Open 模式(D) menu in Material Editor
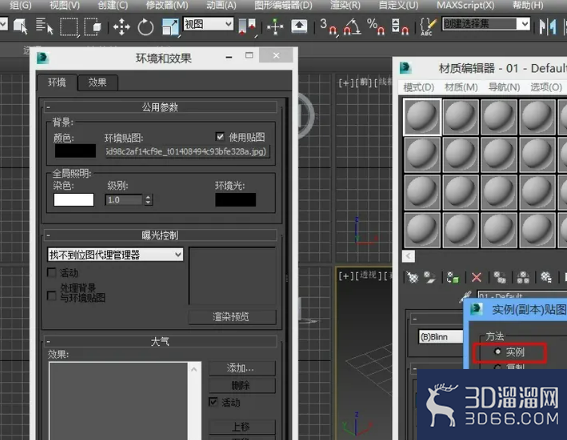The image size is (567, 440). coord(418,87)
